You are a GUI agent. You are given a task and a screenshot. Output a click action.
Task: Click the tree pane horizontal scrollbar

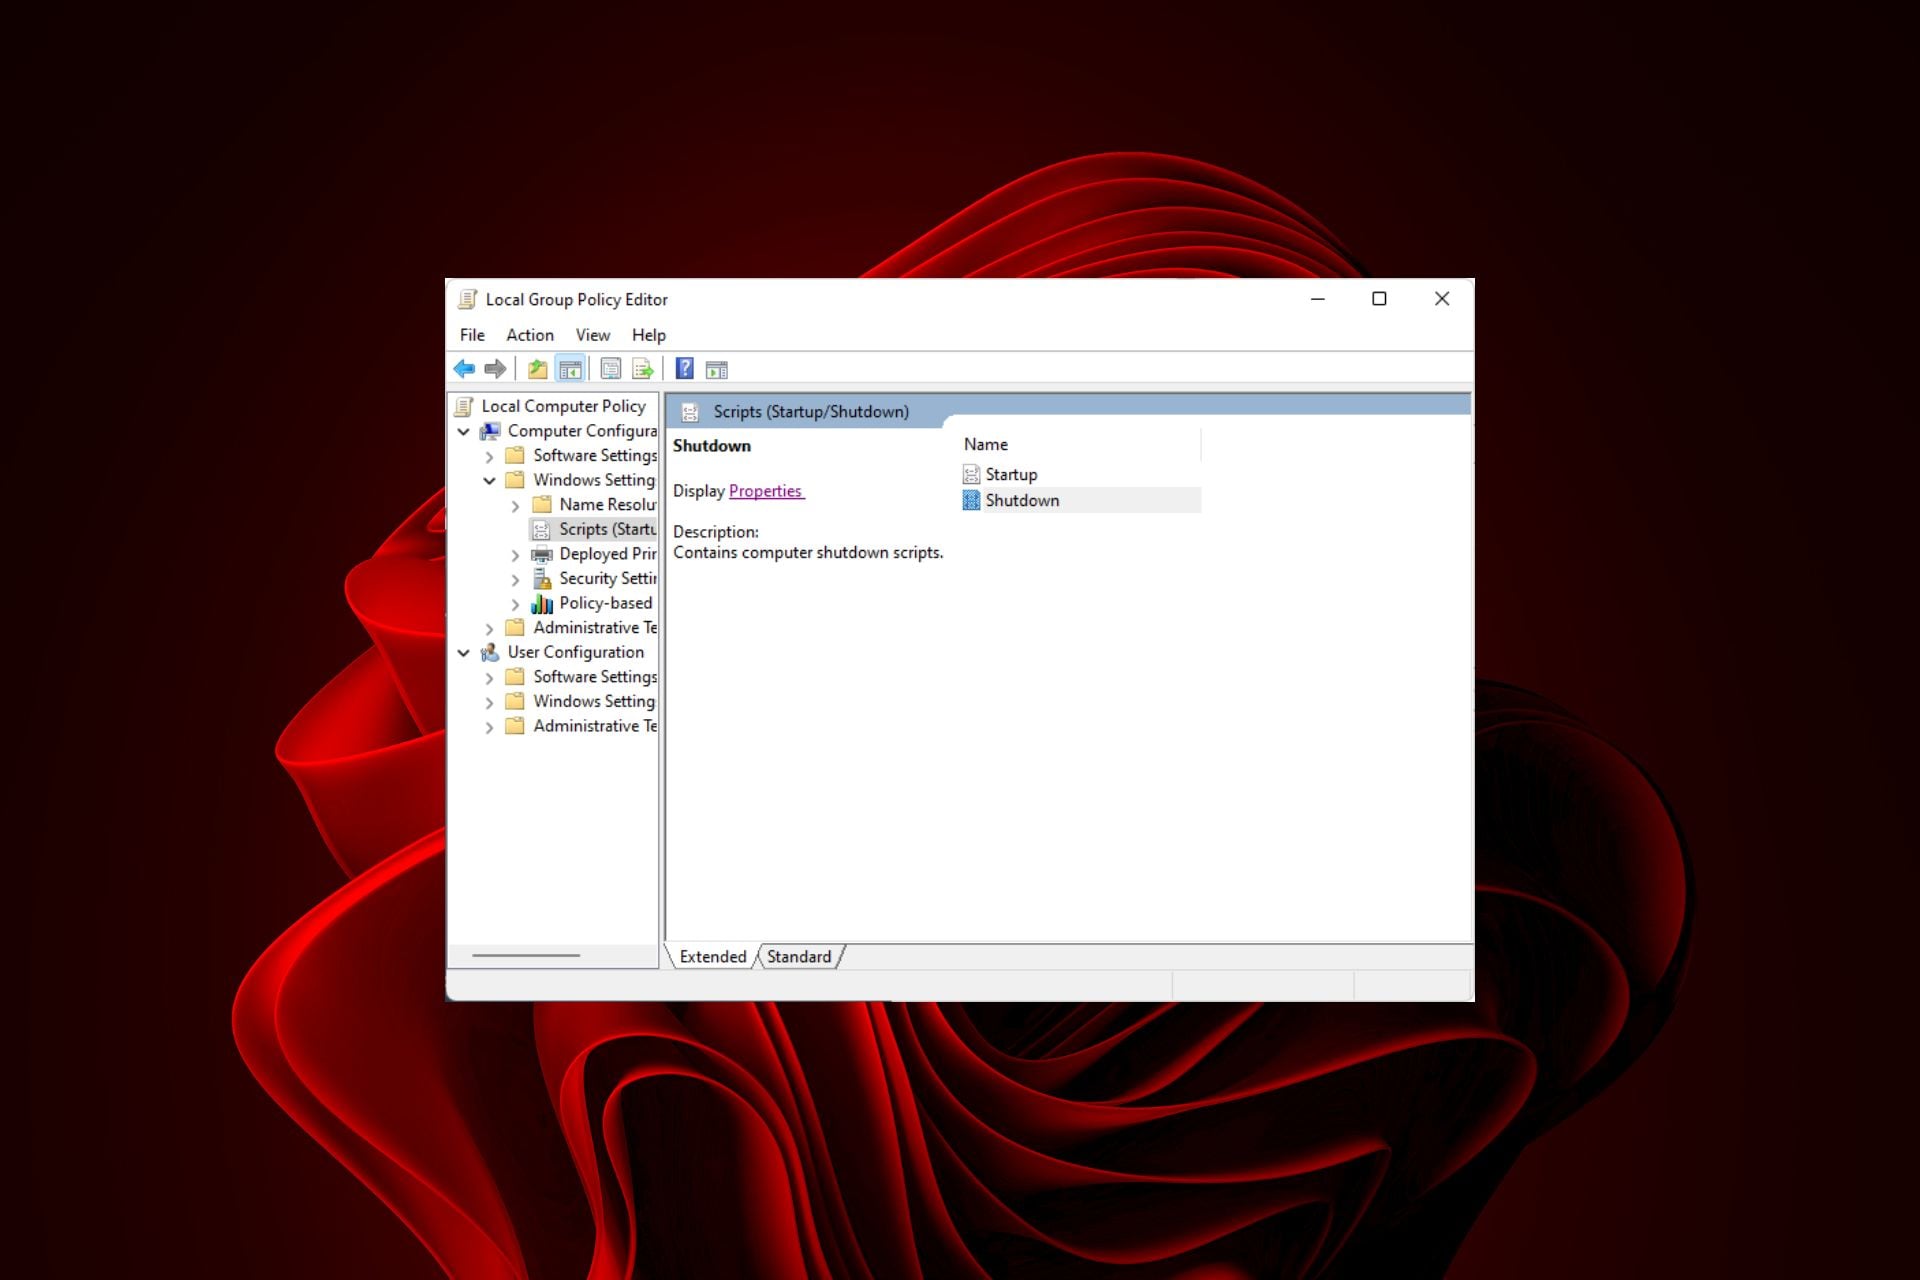coord(526,956)
